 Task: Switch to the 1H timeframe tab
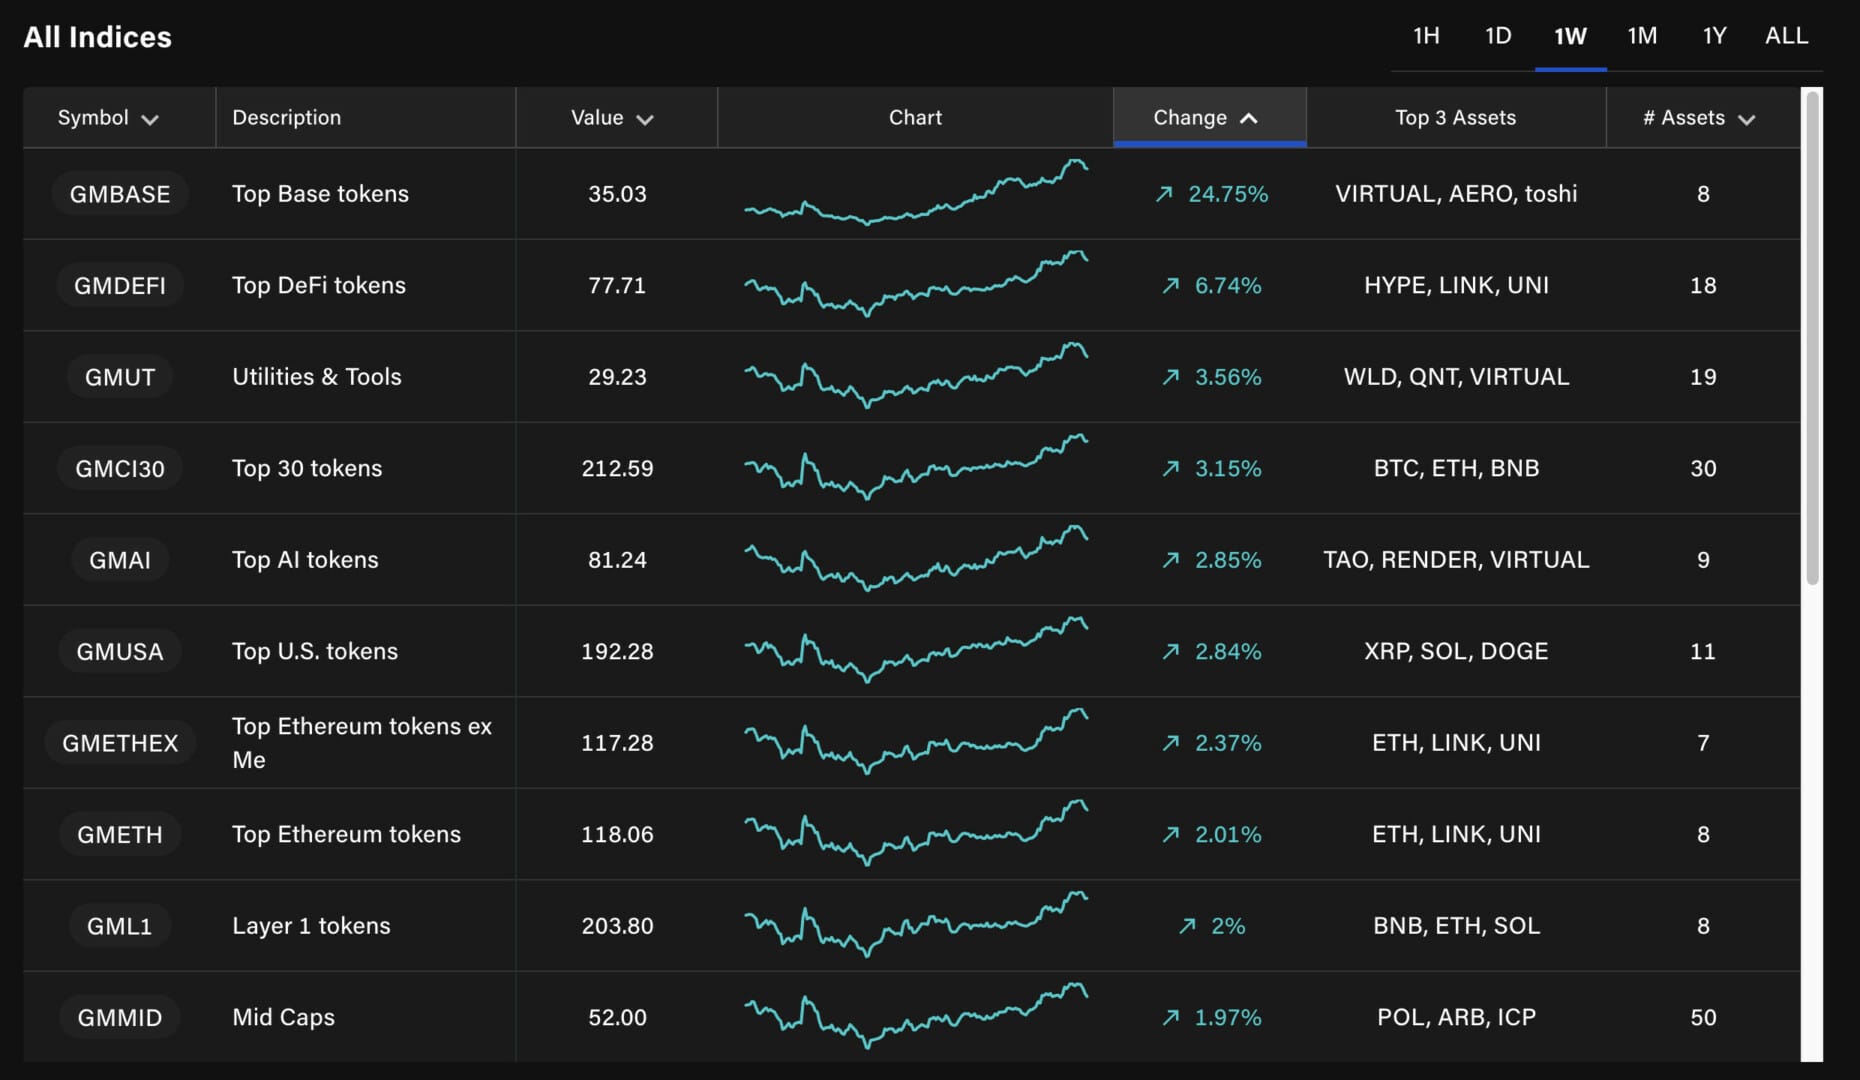(1426, 36)
